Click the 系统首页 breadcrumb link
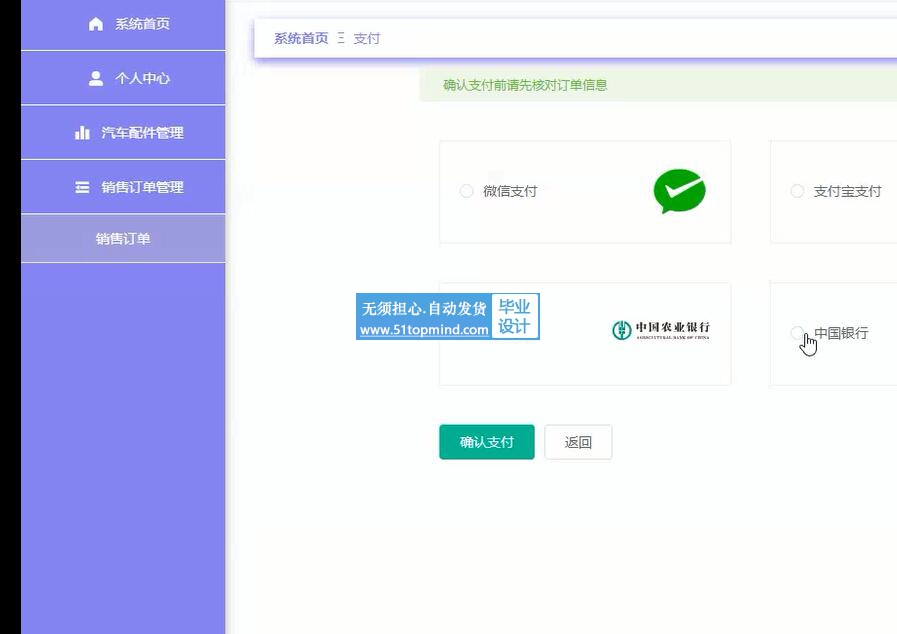This screenshot has height=634, width=897. click(x=301, y=38)
